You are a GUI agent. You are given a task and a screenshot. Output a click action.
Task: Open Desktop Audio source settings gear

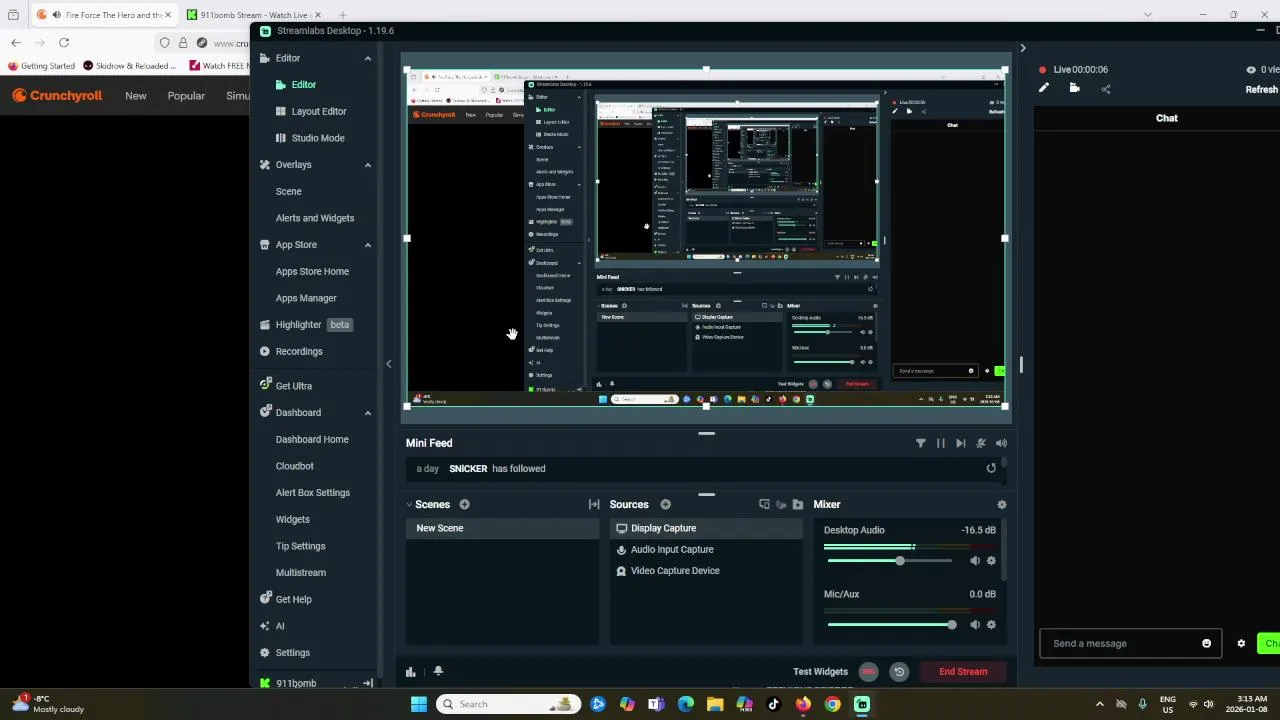coord(991,561)
